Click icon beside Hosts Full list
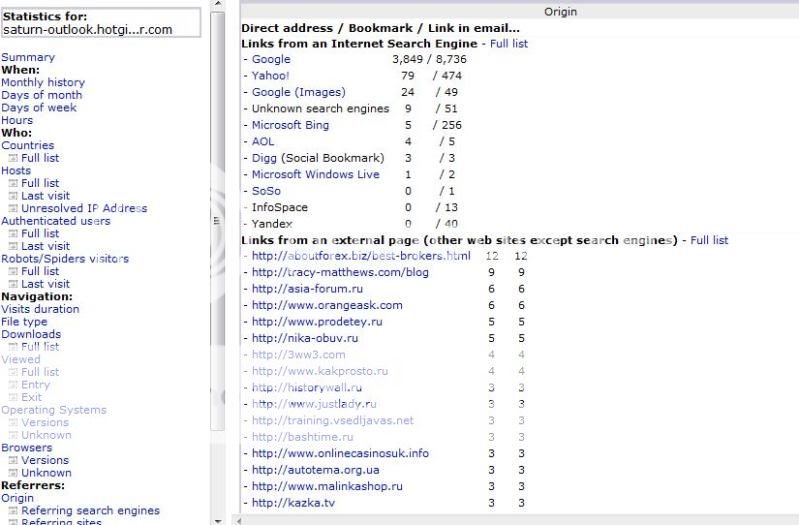This screenshot has height=525, width=799. (x=13, y=183)
